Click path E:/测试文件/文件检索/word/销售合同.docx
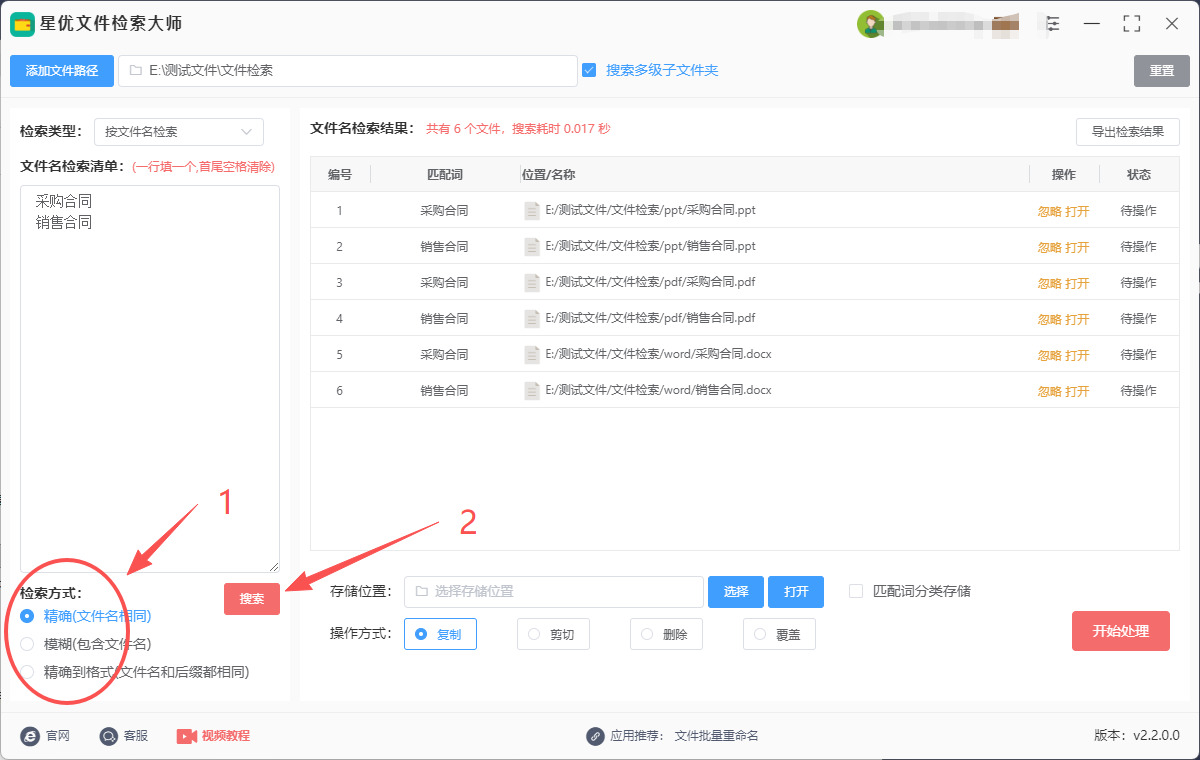The width and height of the screenshot is (1200, 760). pyautogui.click(x=658, y=391)
